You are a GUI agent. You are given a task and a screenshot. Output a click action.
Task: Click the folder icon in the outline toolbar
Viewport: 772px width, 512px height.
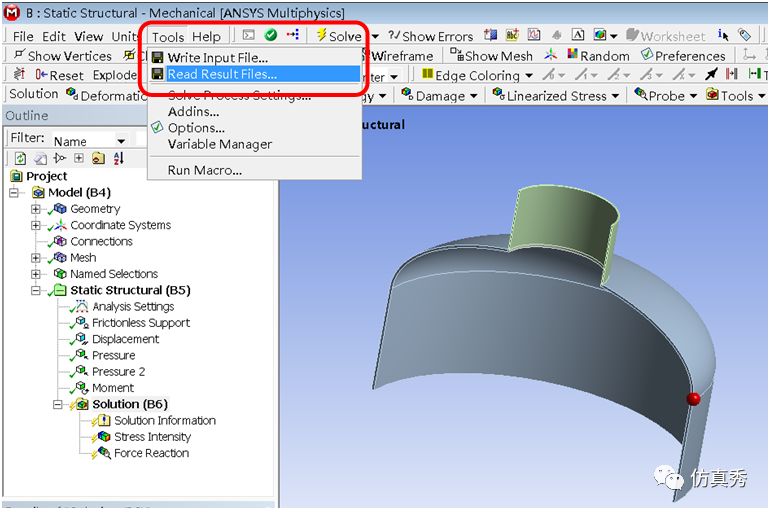(98, 158)
